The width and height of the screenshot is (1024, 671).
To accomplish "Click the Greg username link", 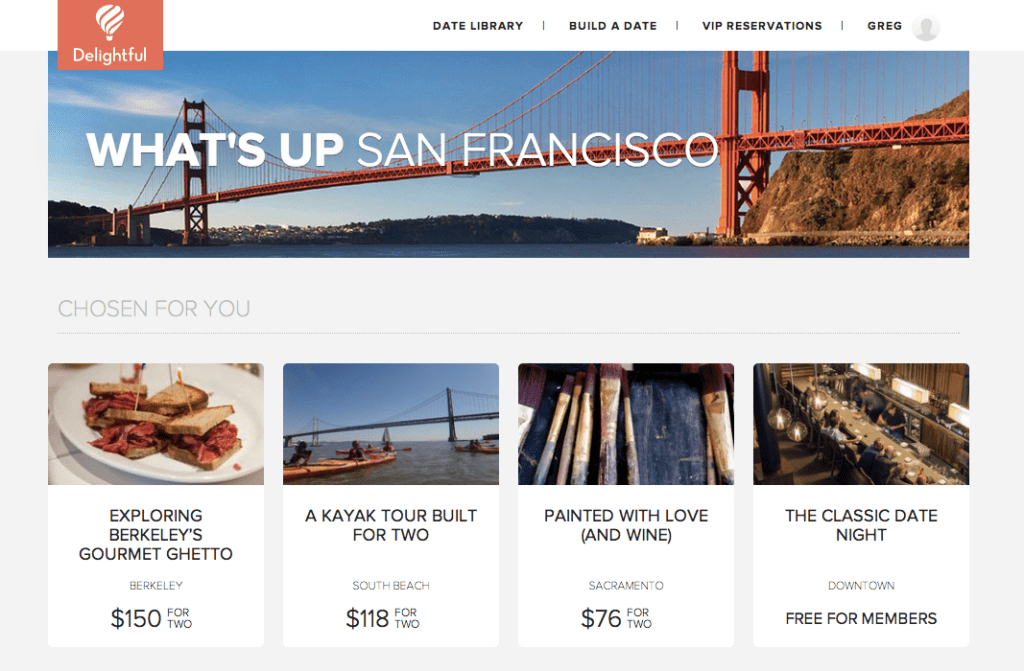I will 884,26.
